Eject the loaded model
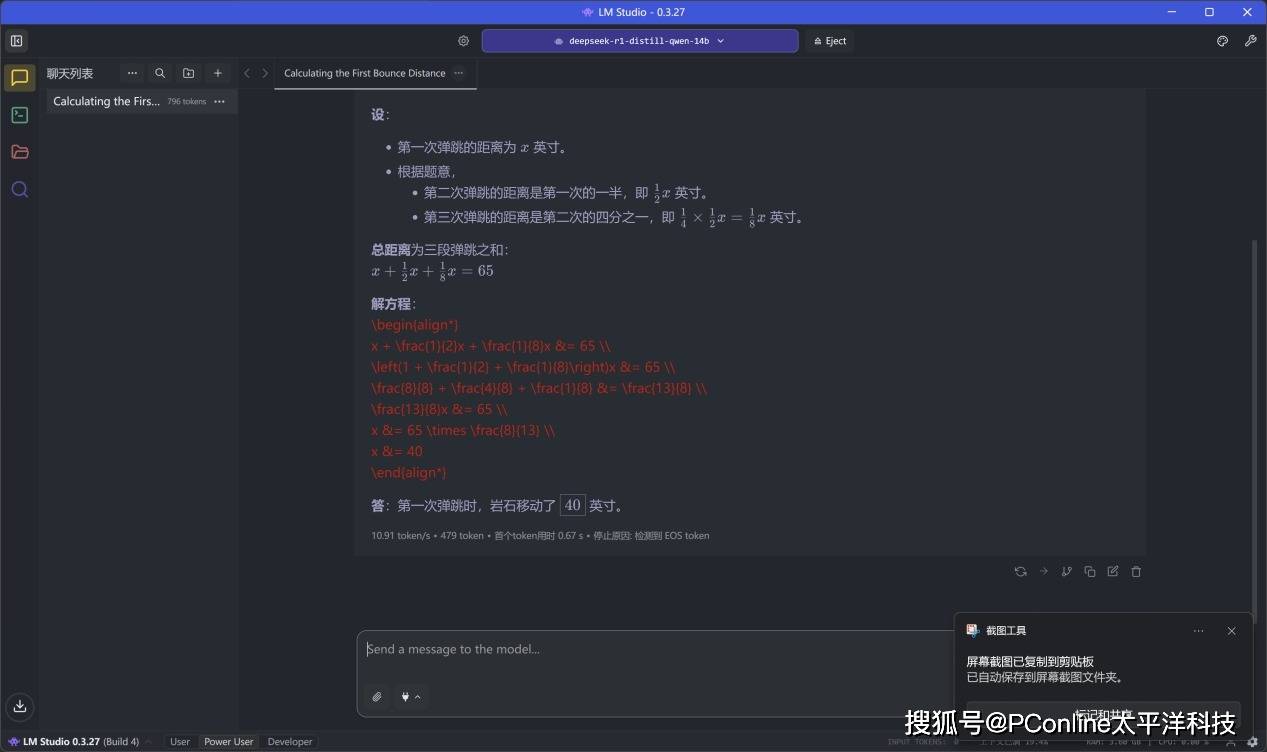The width and height of the screenshot is (1267, 752). 829,41
